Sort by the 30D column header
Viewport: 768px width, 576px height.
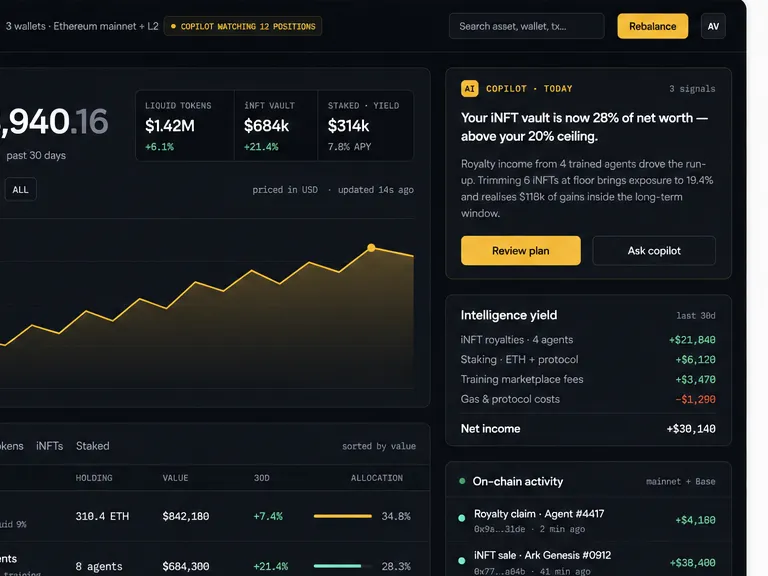262,478
